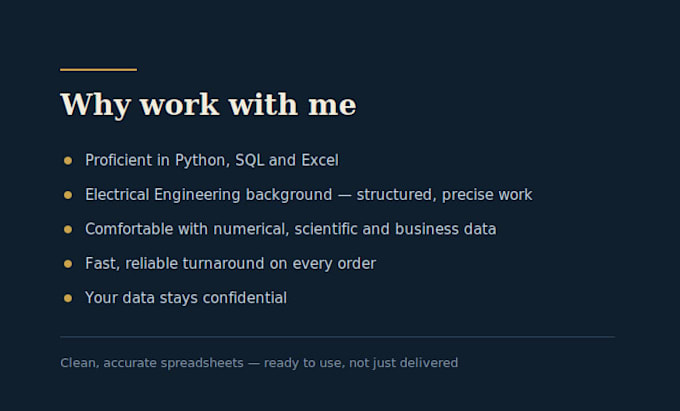This screenshot has width=680, height=411.
Task: Click the bullet dot beside 'Electrical Engineering background'
Action: point(68,195)
